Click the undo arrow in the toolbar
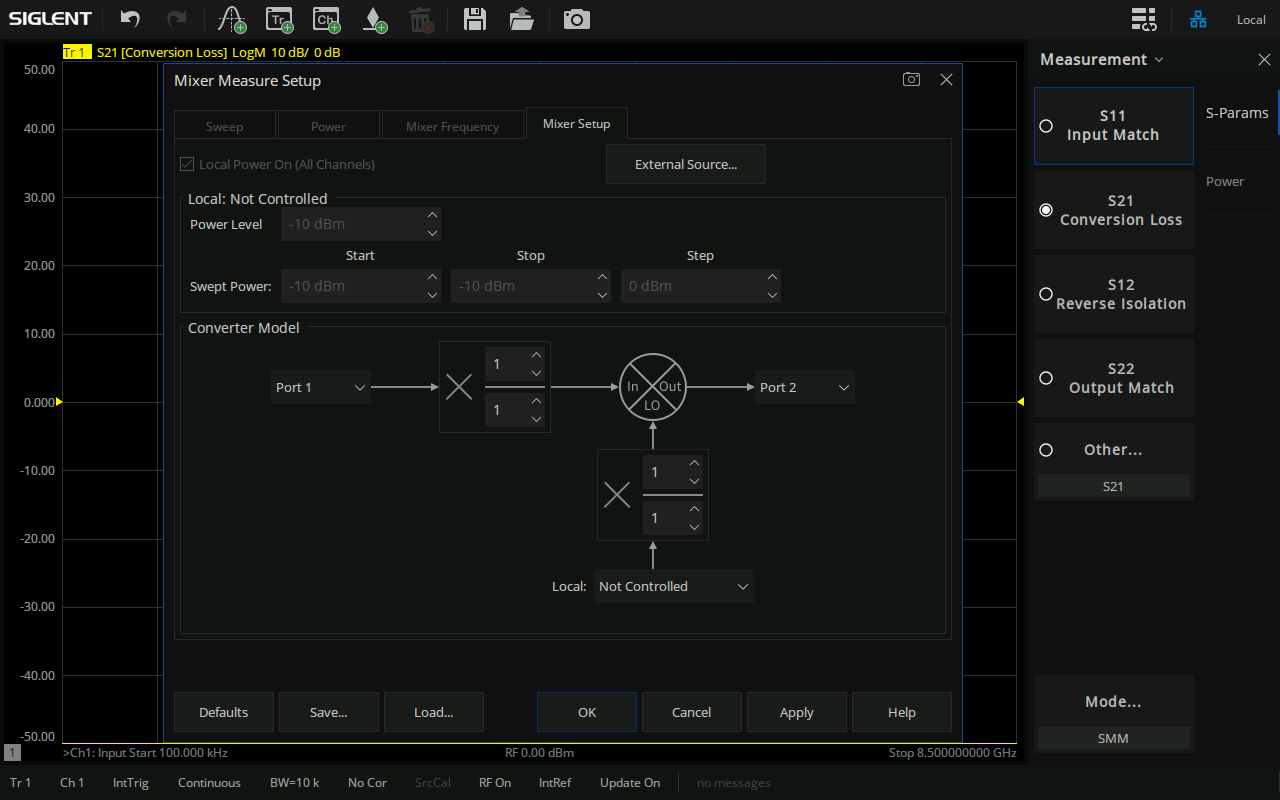 130,19
